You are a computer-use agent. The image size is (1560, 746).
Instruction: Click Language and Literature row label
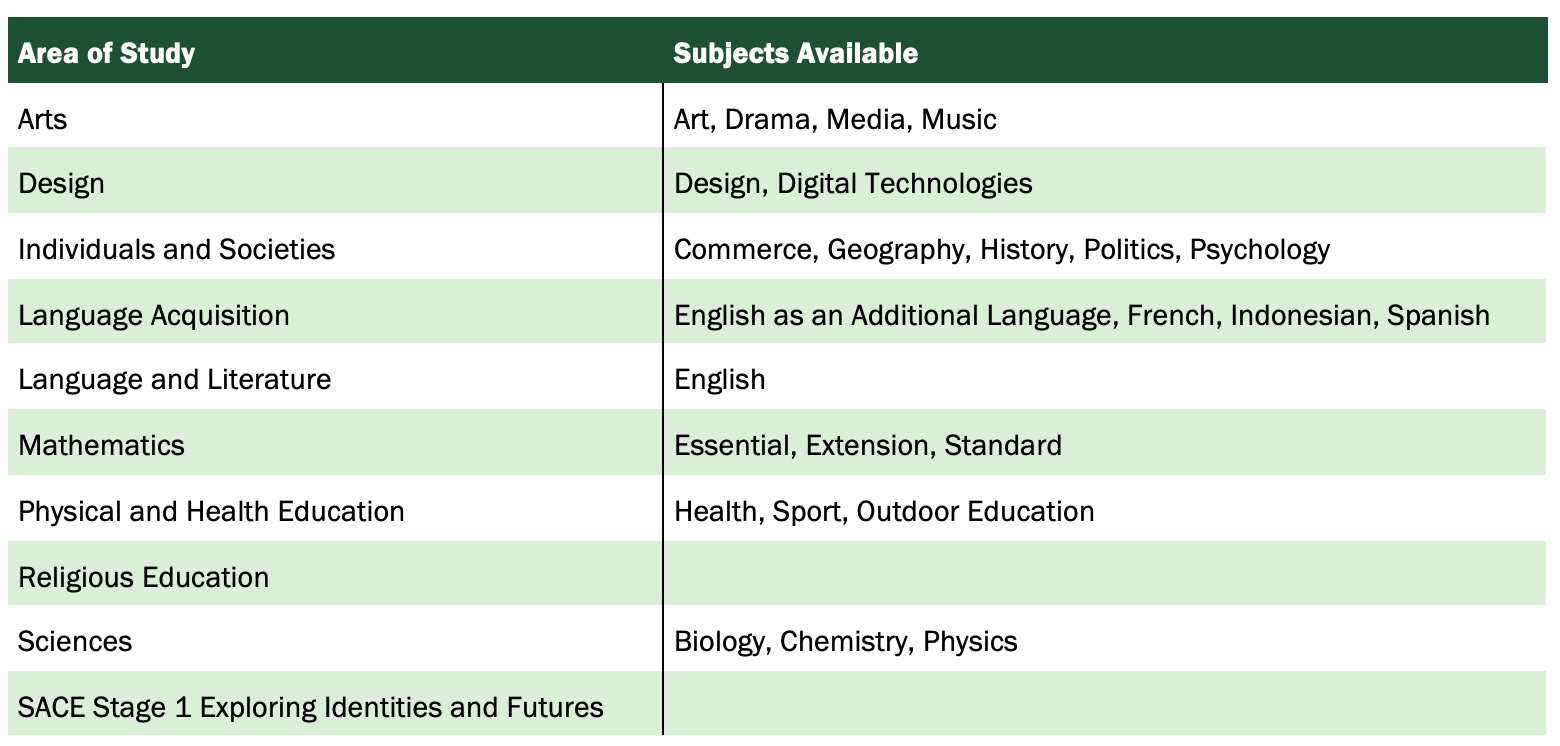(174, 380)
